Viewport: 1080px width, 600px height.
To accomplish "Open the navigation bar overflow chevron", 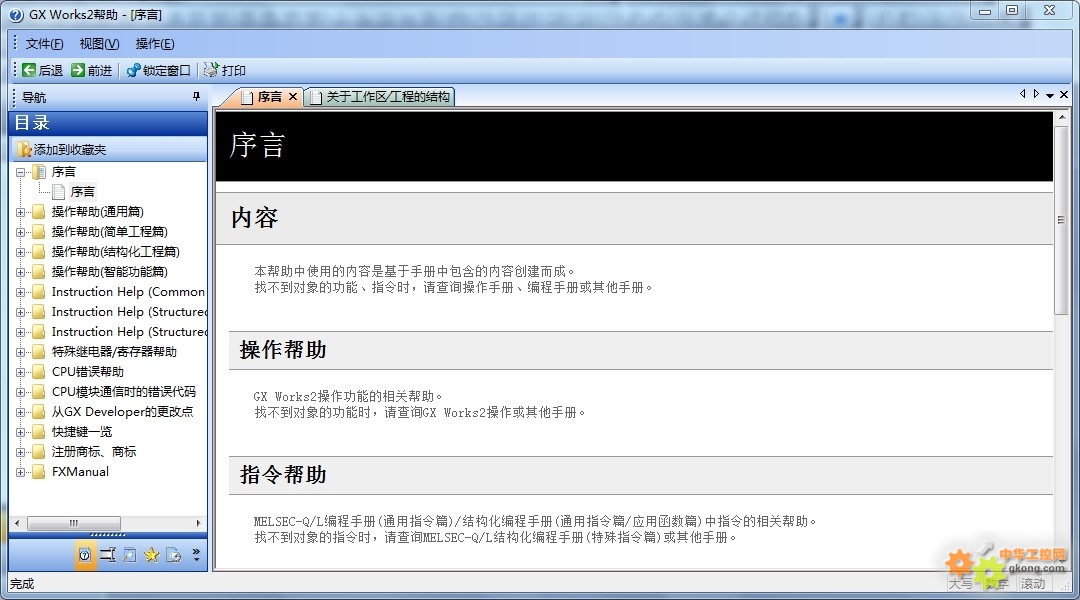I will 196,555.
